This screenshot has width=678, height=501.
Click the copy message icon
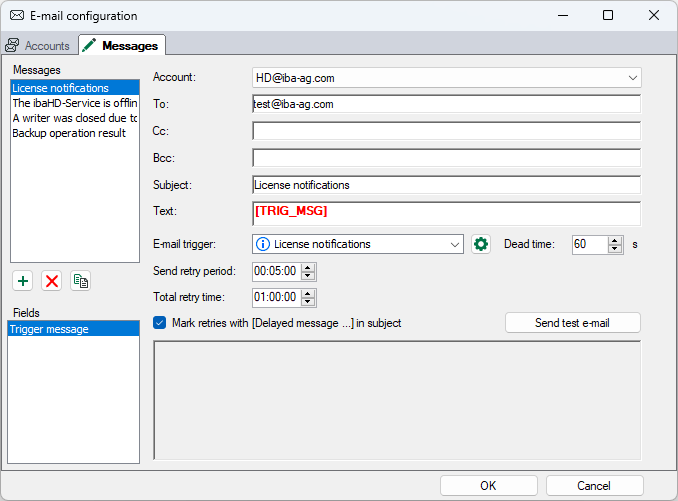(x=81, y=281)
